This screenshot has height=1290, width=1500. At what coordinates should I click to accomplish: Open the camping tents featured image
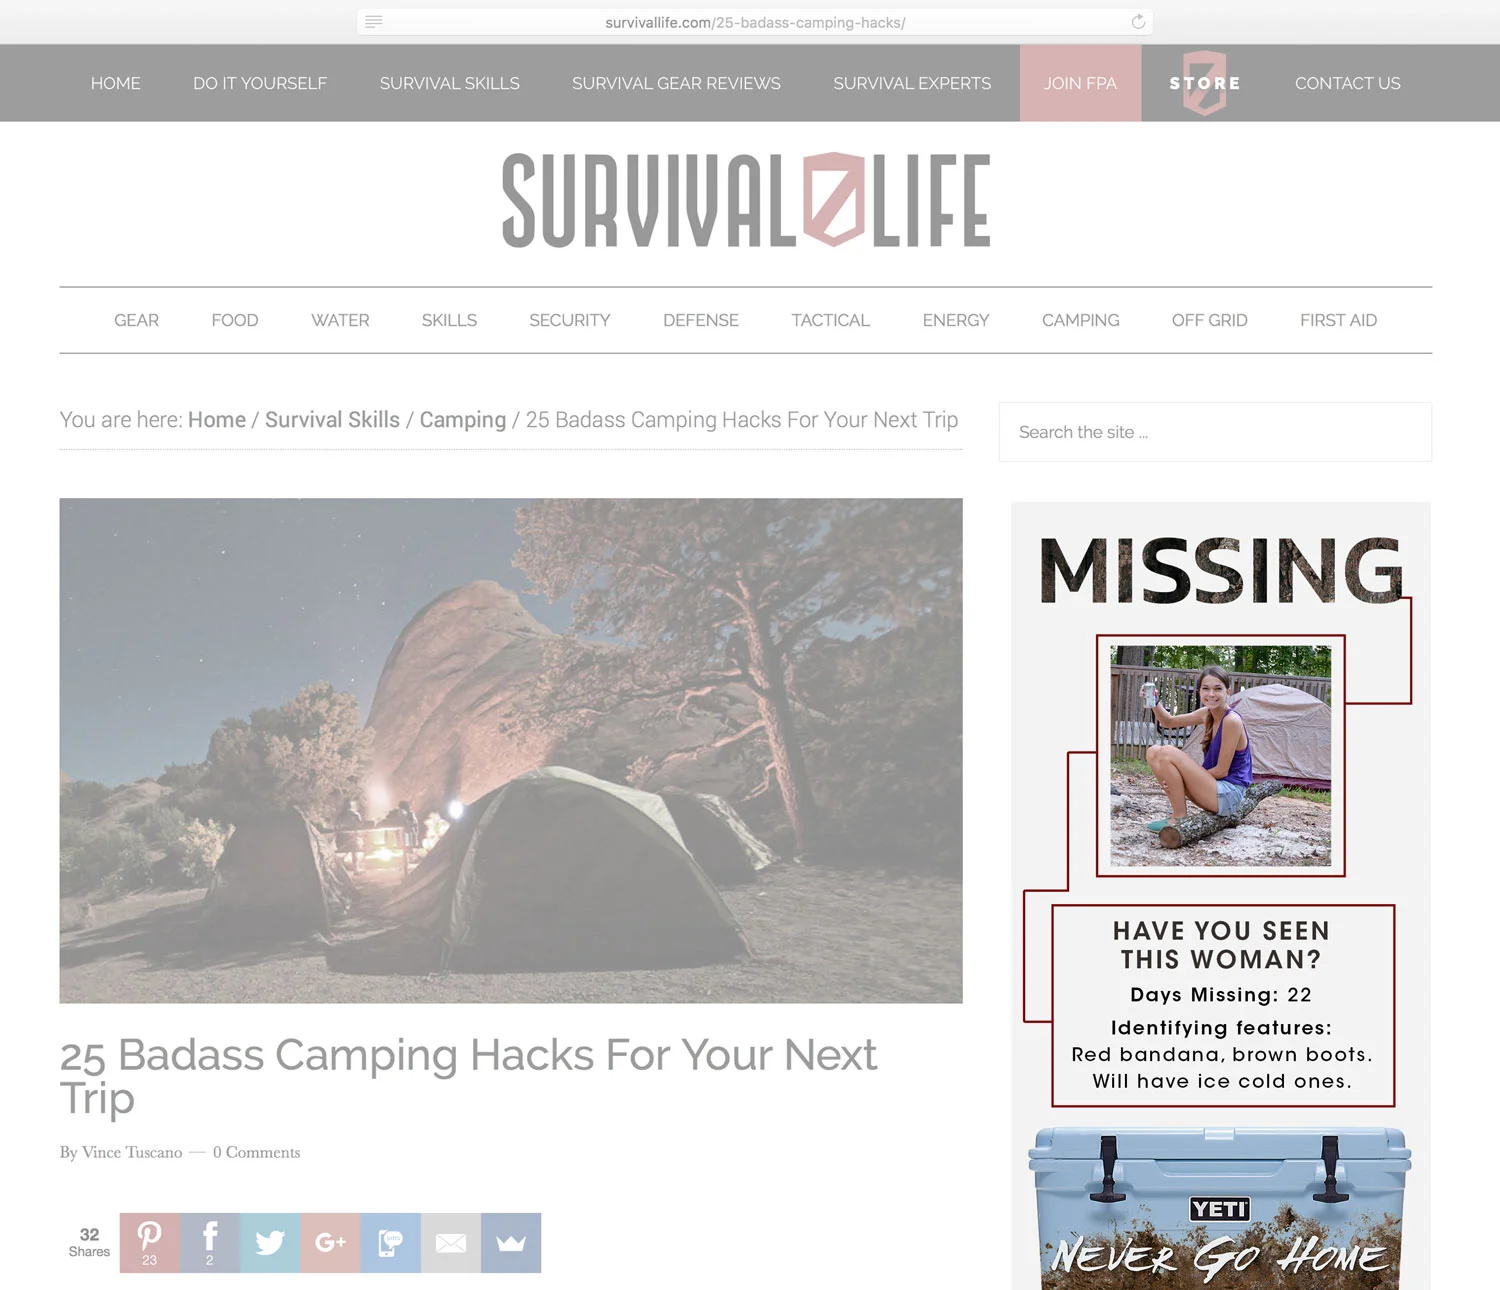(x=511, y=751)
